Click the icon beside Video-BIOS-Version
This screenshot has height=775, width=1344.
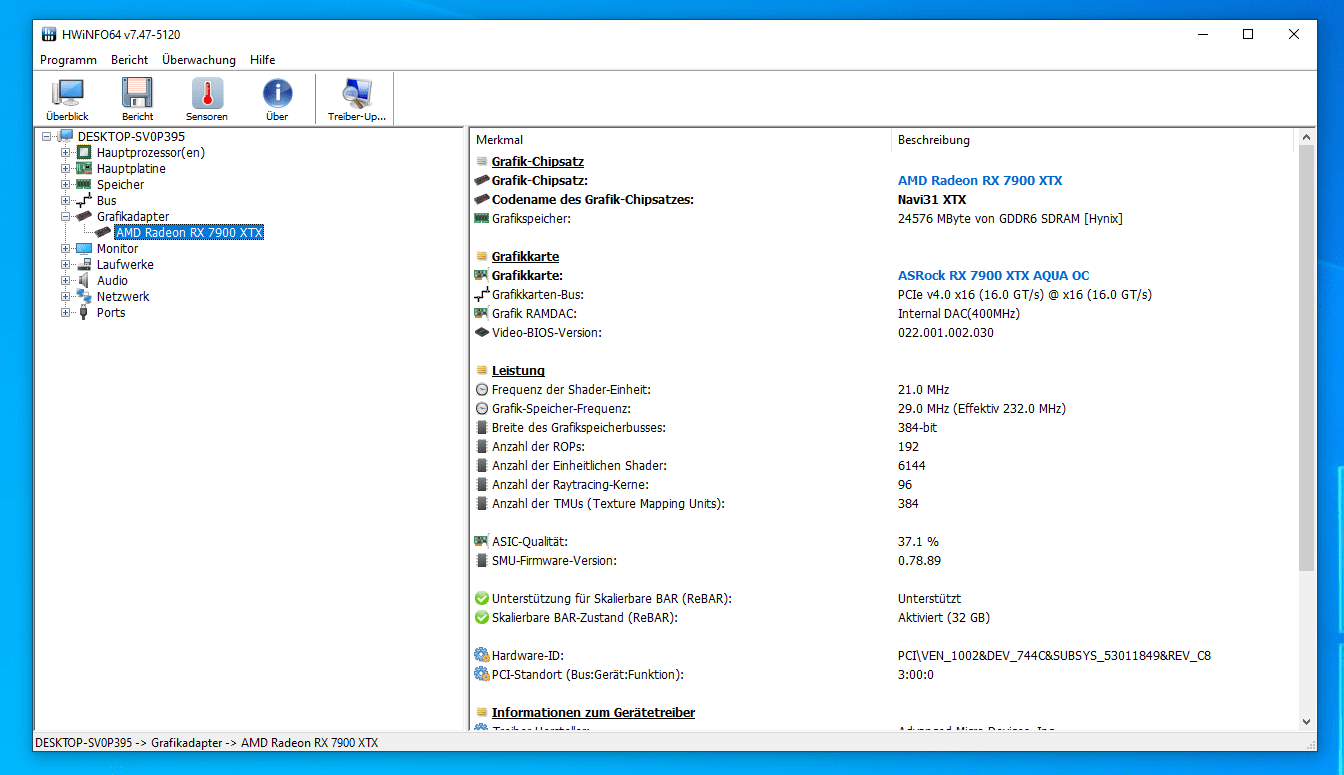coord(482,333)
